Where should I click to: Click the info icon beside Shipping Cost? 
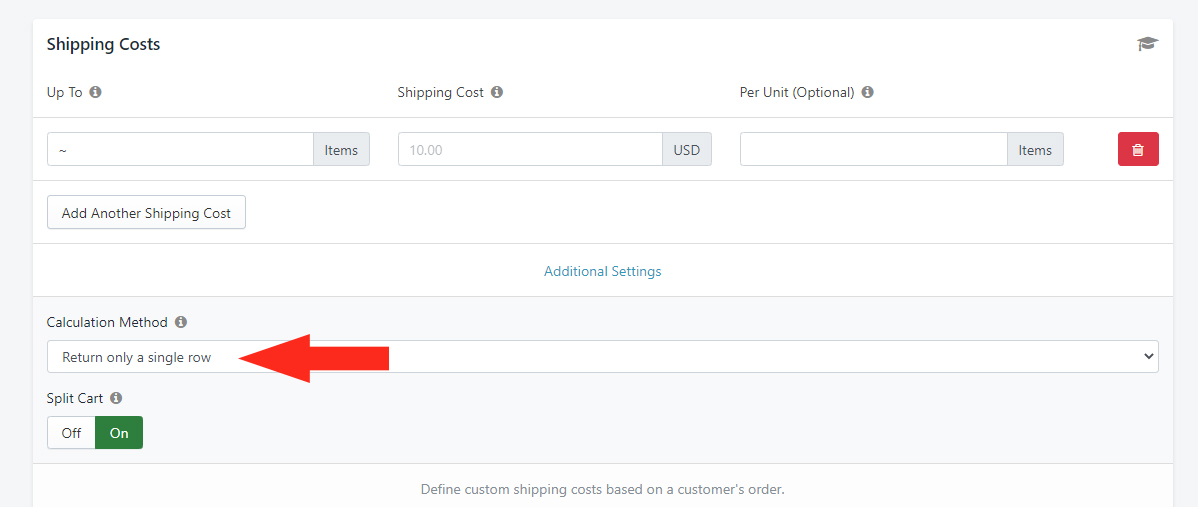497,92
